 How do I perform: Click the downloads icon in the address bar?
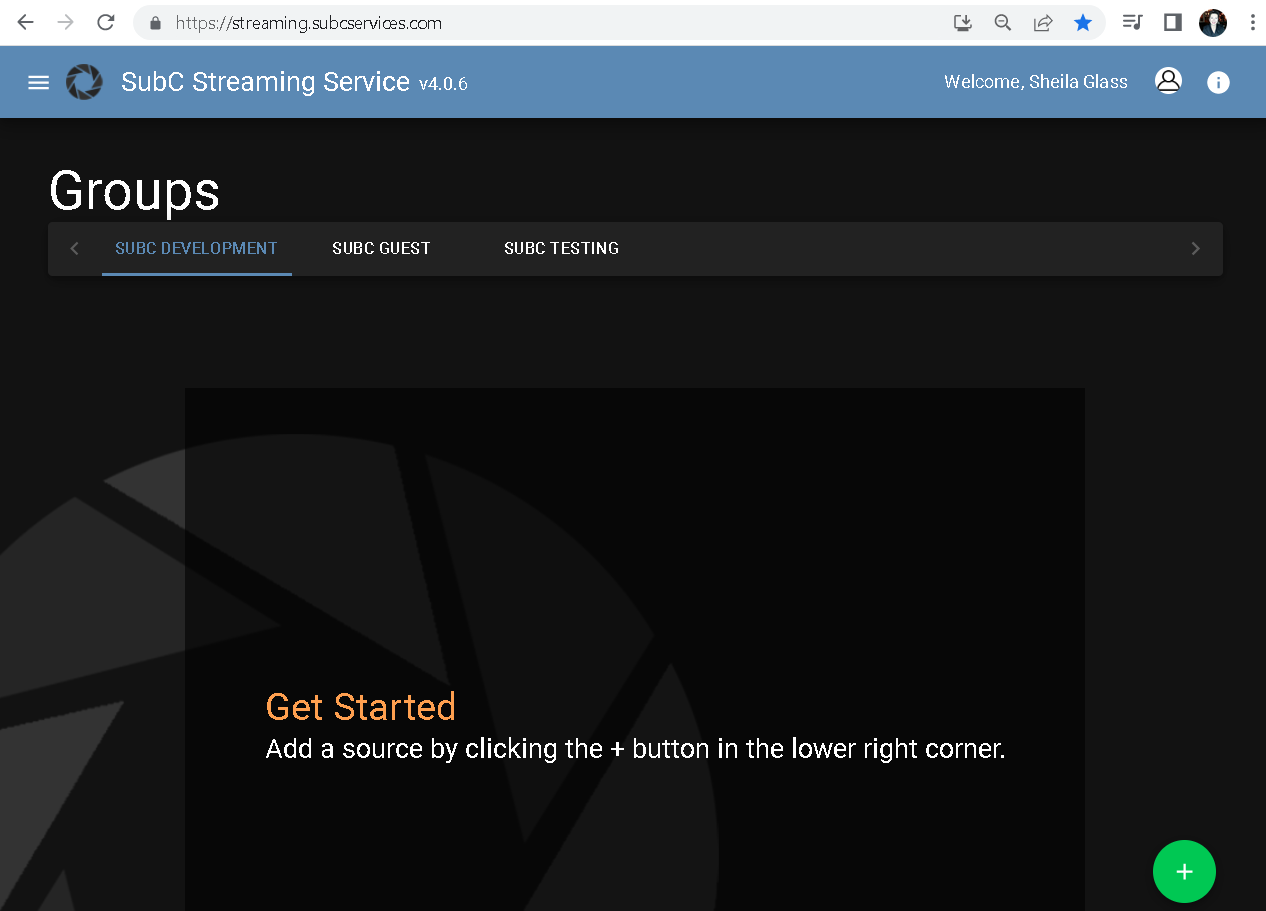962,22
